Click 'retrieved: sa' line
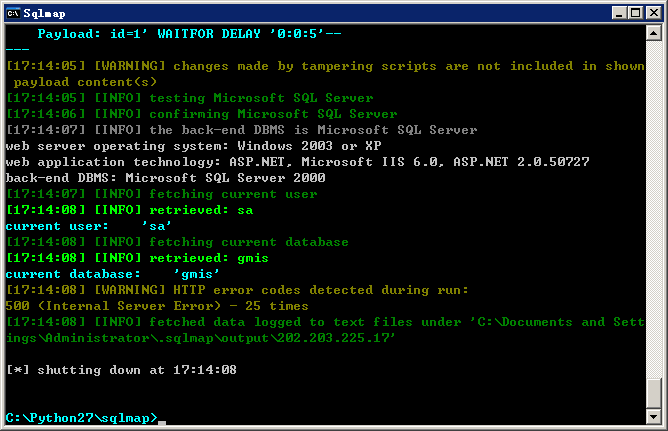This screenshot has height=431, width=668. point(130,210)
